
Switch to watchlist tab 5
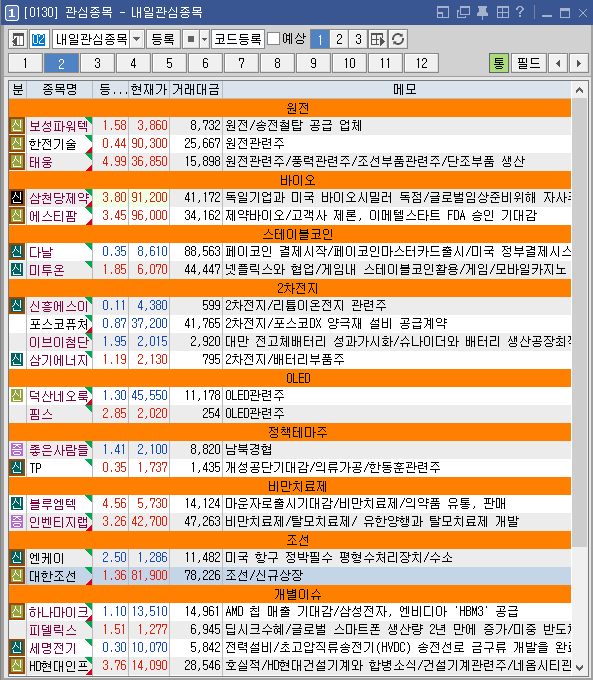tap(169, 63)
